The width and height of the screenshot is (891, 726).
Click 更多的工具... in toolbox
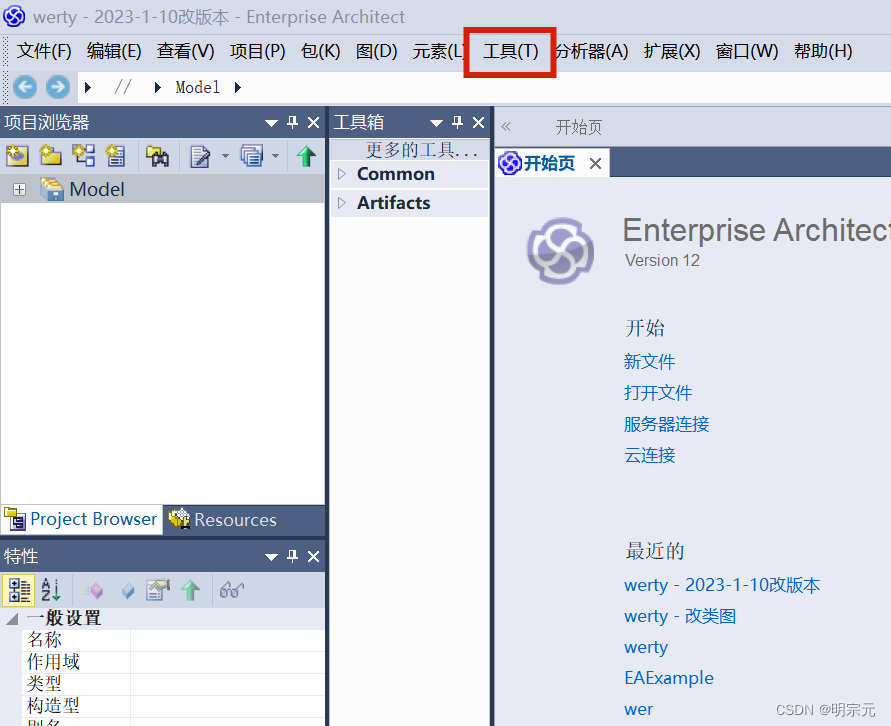click(421, 149)
